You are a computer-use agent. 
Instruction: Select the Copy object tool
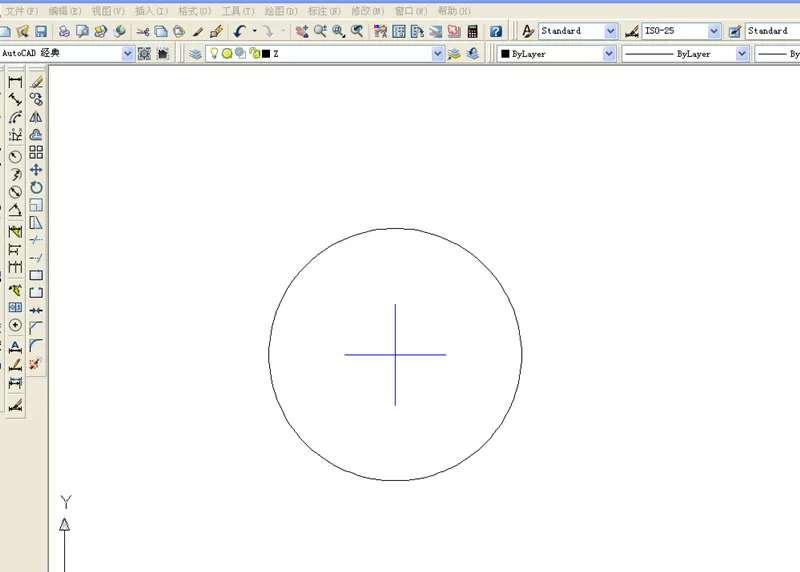[36, 100]
